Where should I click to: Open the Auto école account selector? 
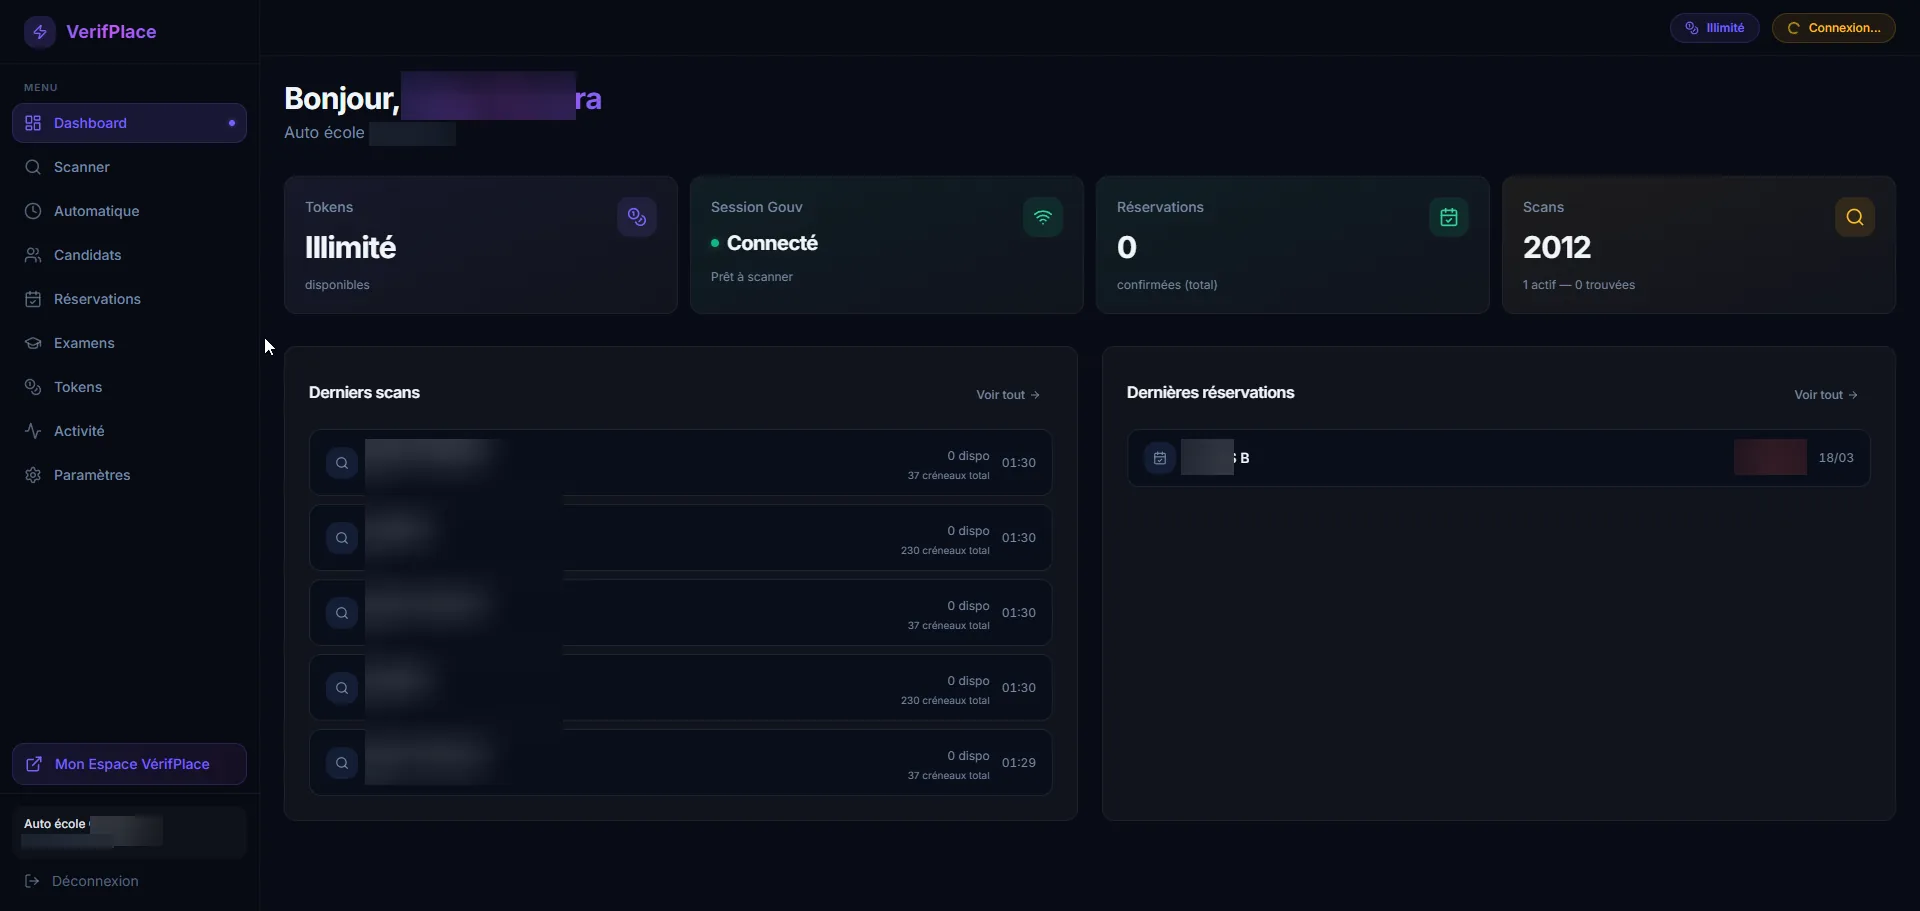pyautogui.click(x=128, y=831)
